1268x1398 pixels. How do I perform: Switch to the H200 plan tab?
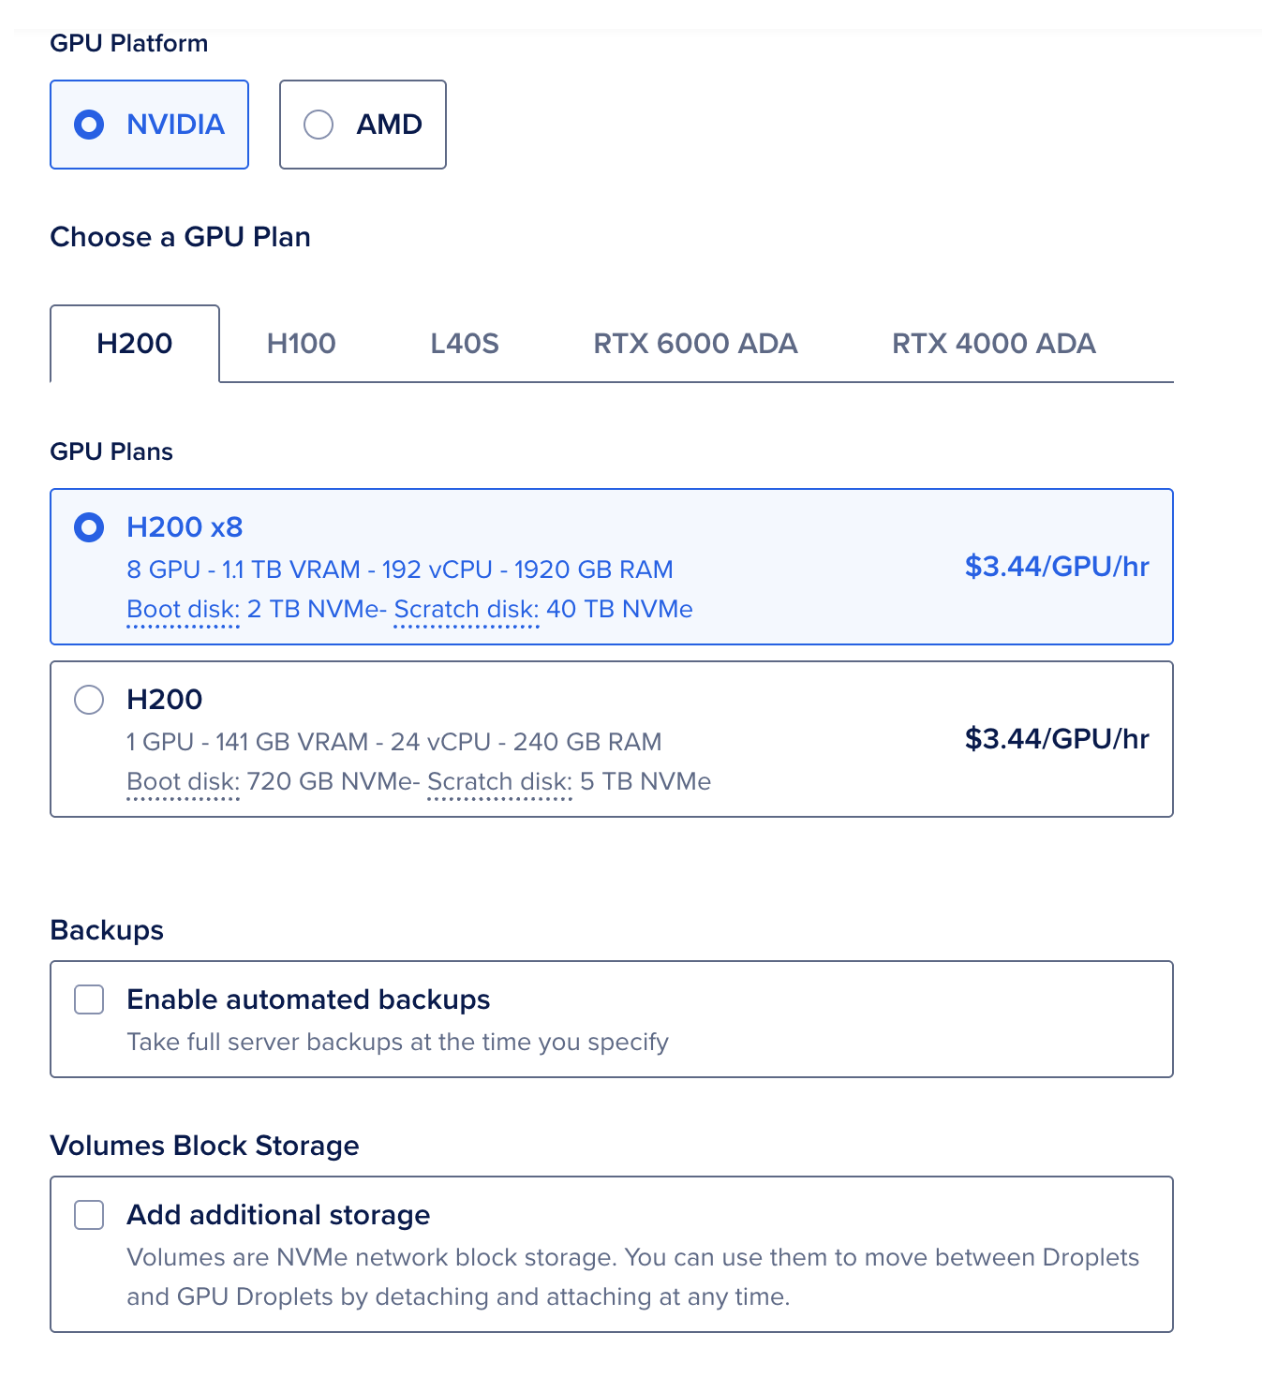[135, 344]
